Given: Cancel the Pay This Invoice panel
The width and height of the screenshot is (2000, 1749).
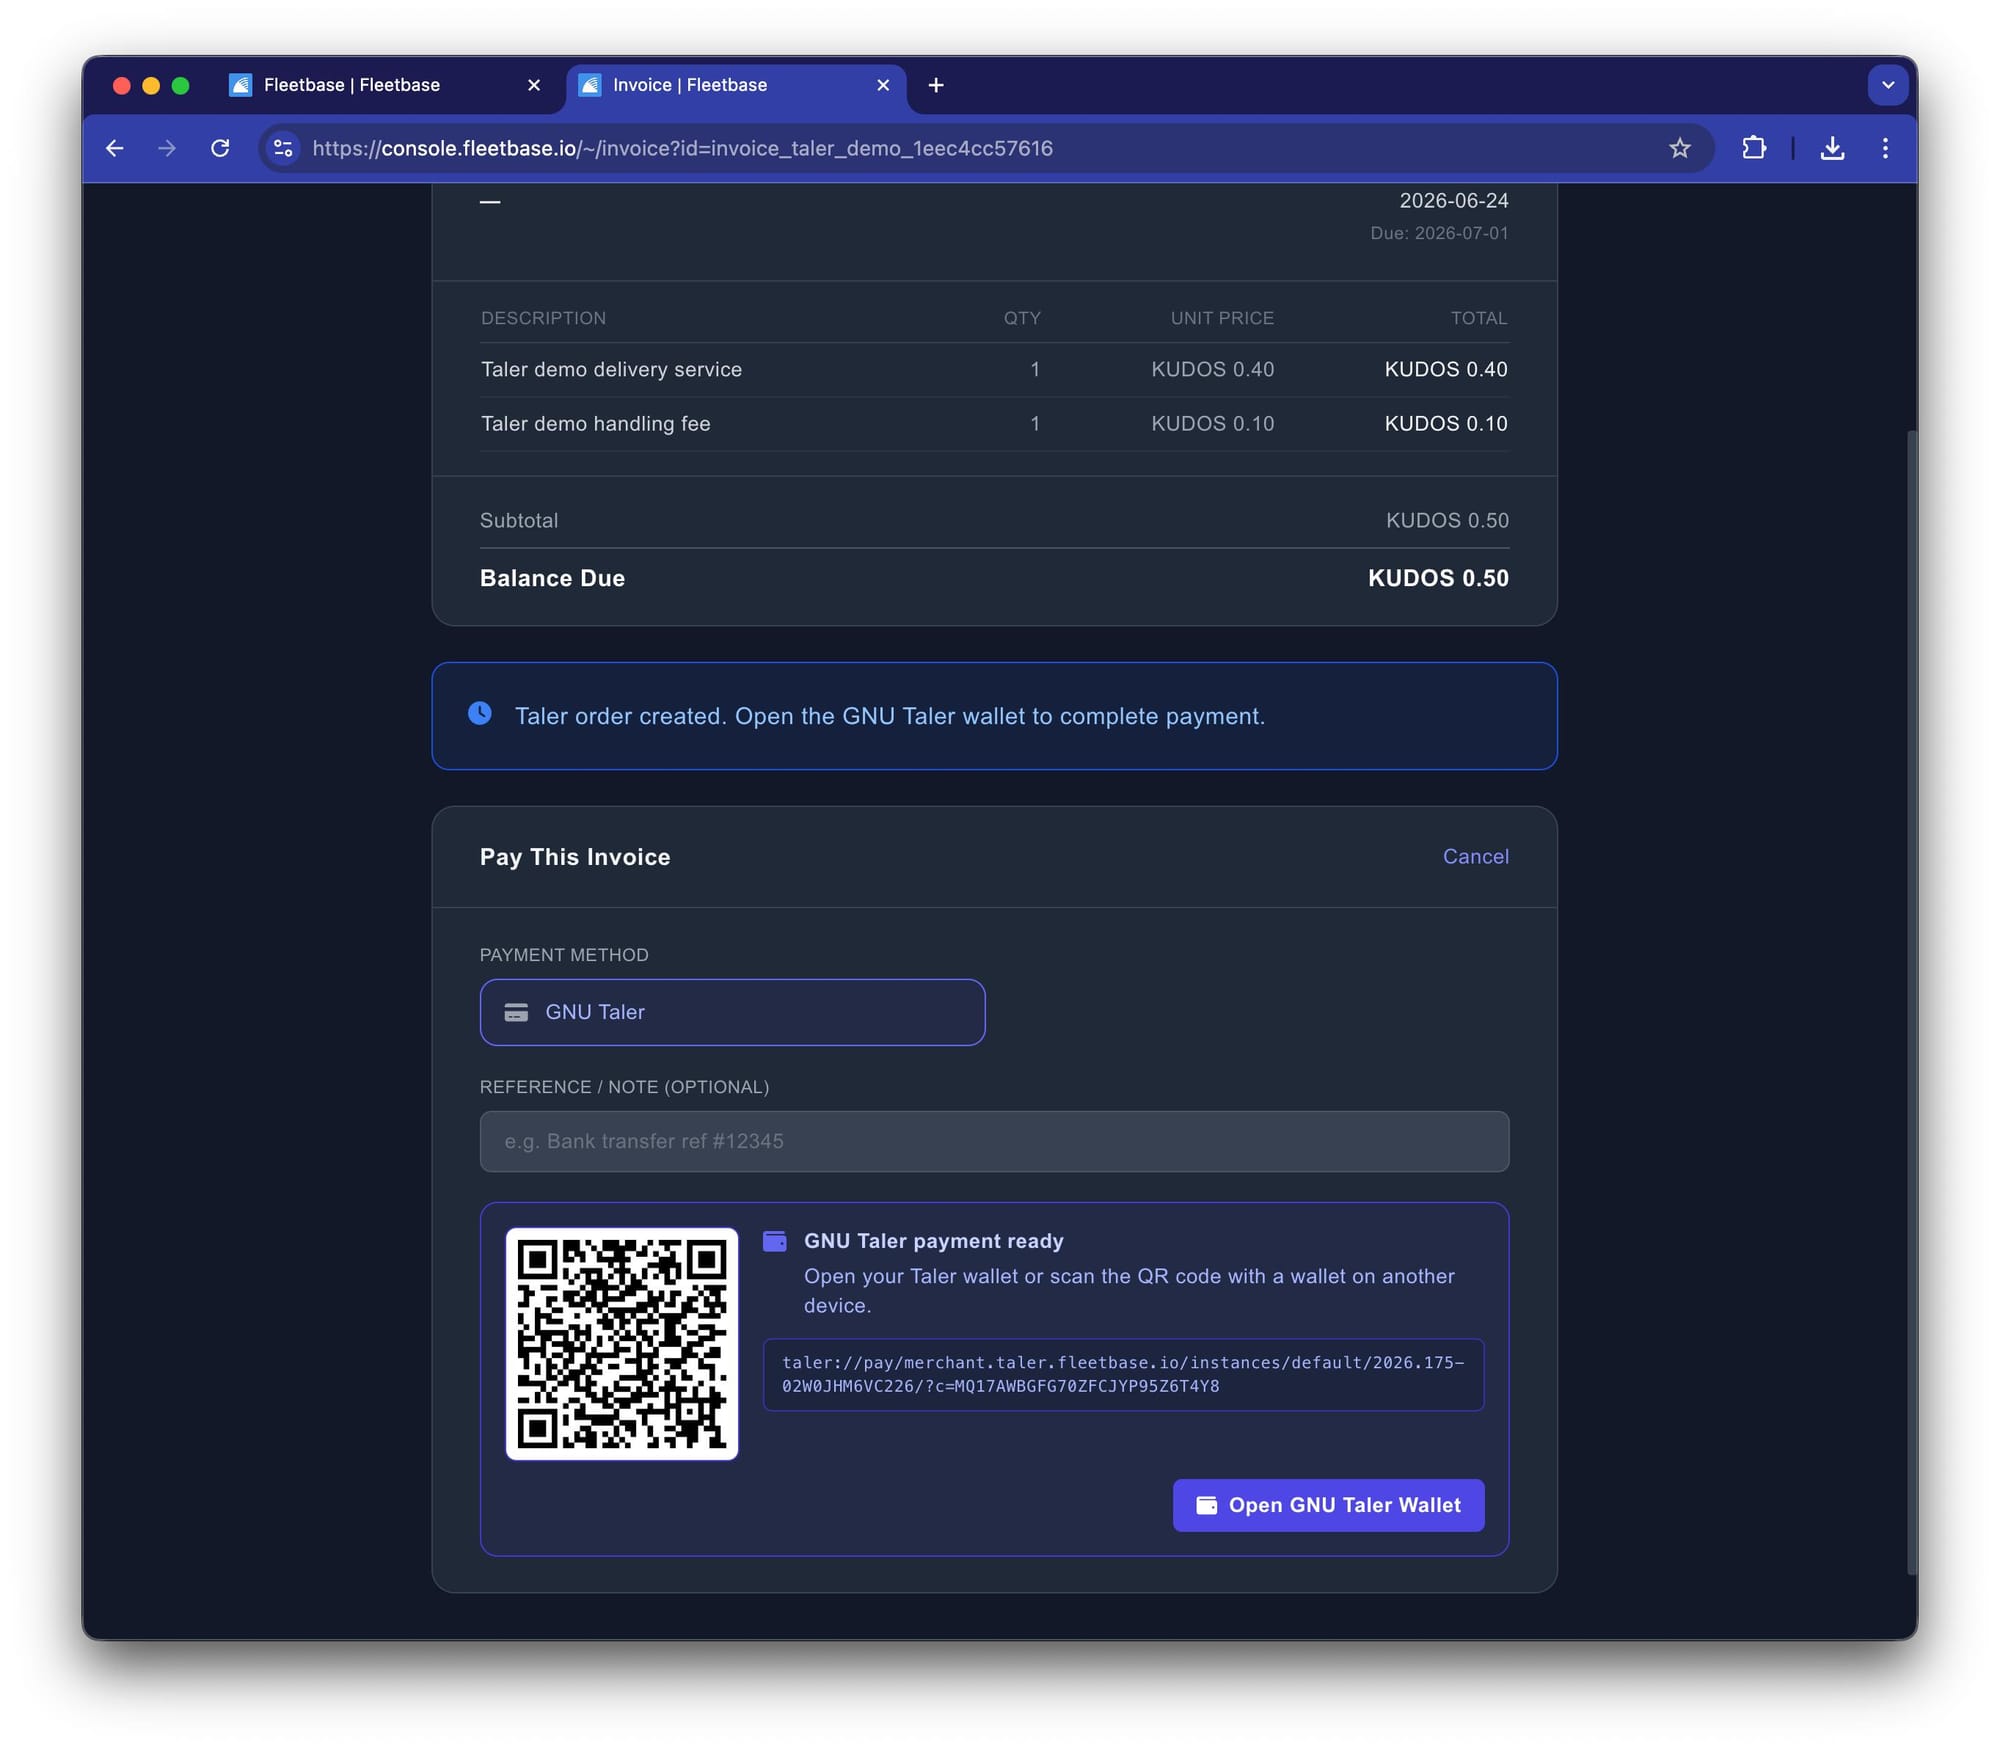Looking at the screenshot, I should pos(1475,856).
